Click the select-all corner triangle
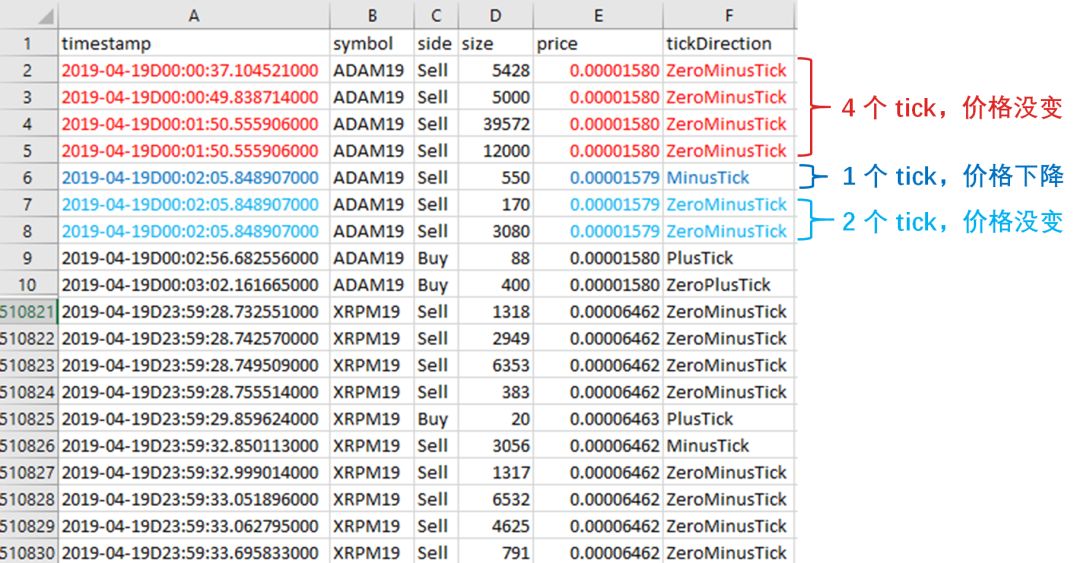1080x563 pixels. (x=45, y=16)
